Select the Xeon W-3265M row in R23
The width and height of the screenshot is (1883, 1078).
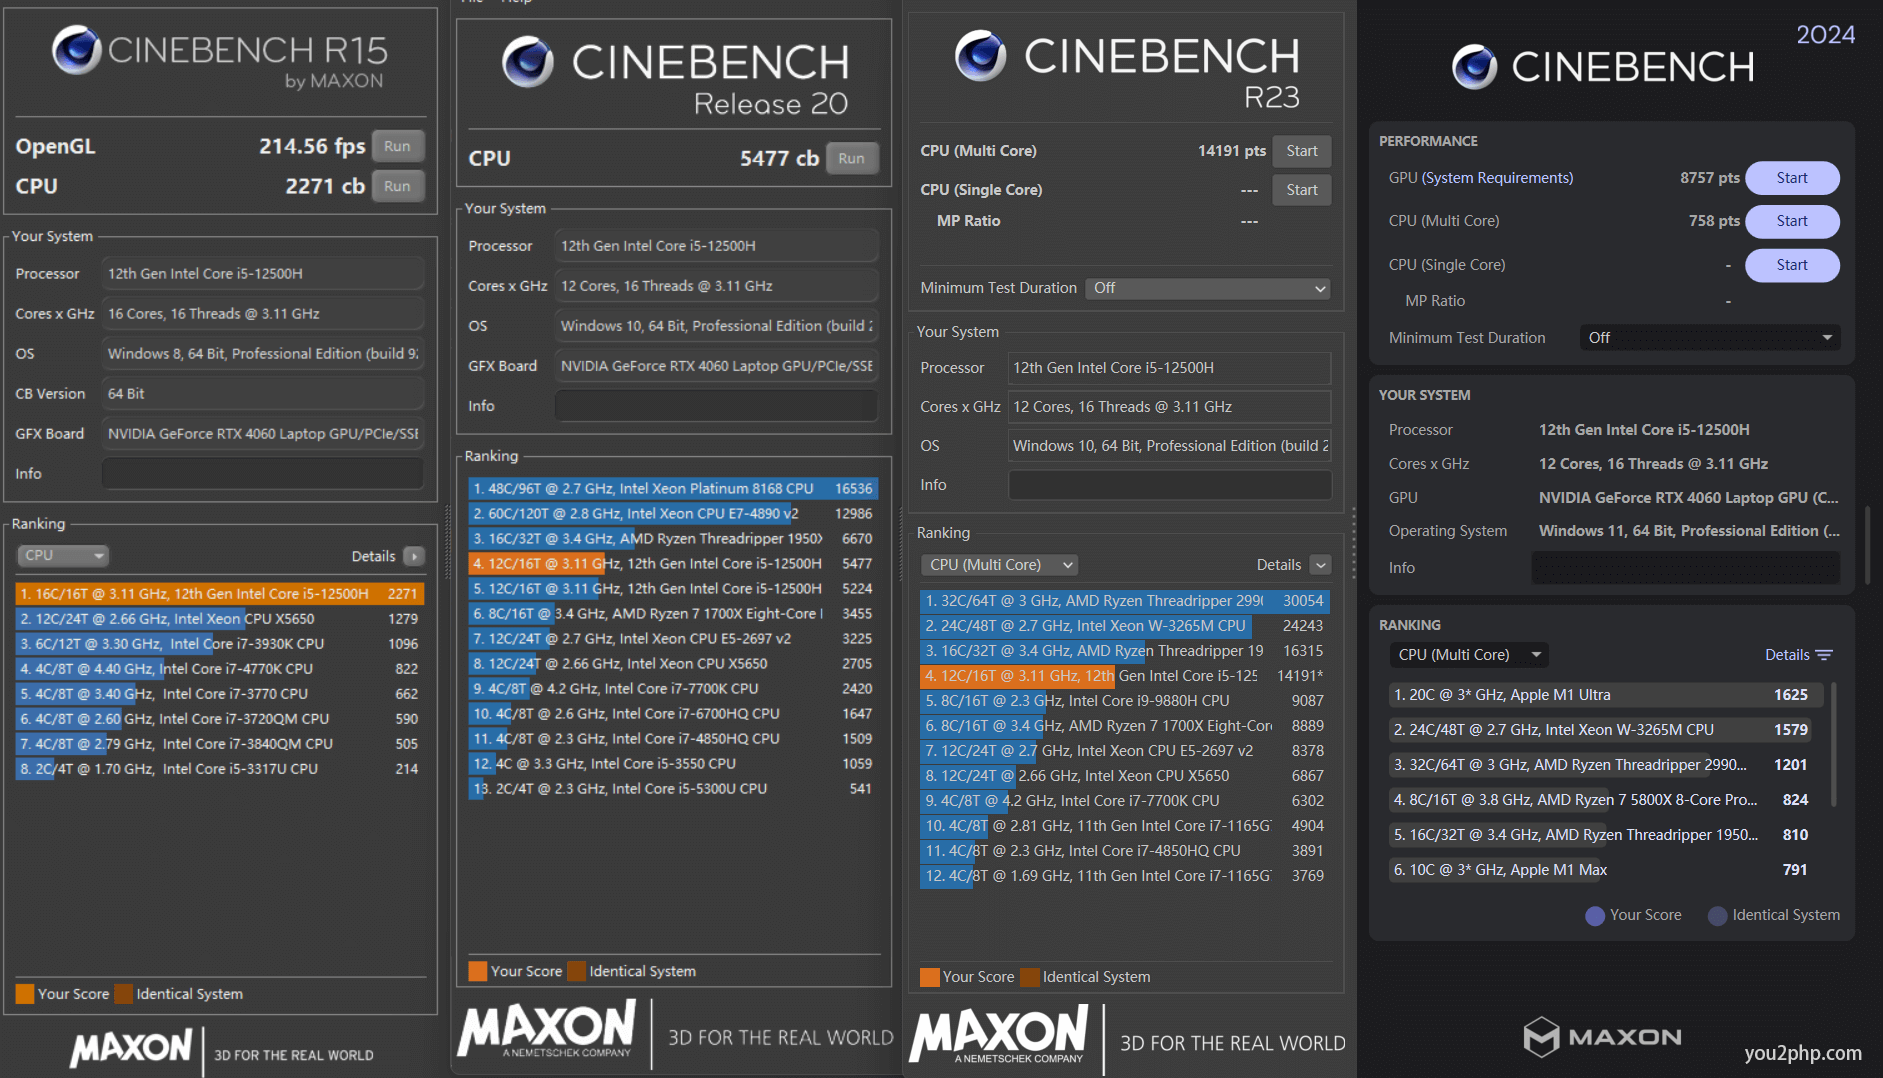pyautogui.click(x=1125, y=626)
